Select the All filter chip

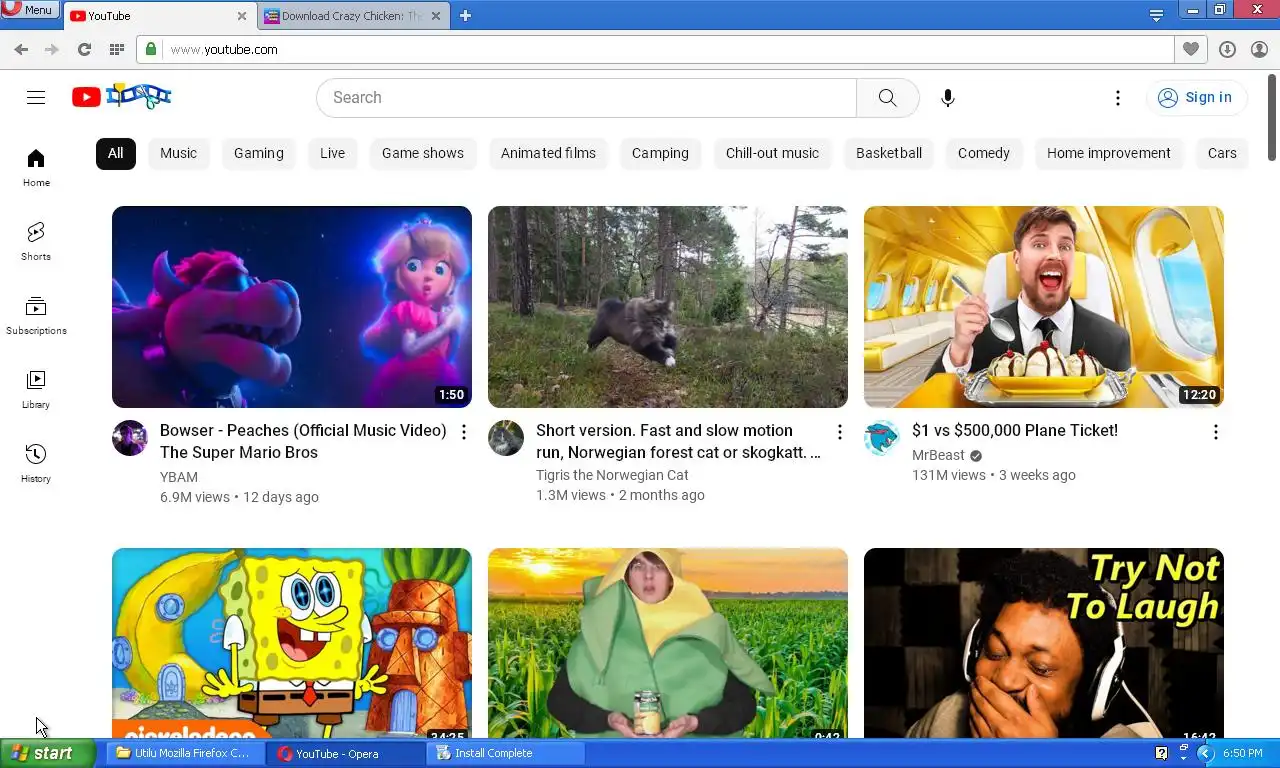[116, 153]
